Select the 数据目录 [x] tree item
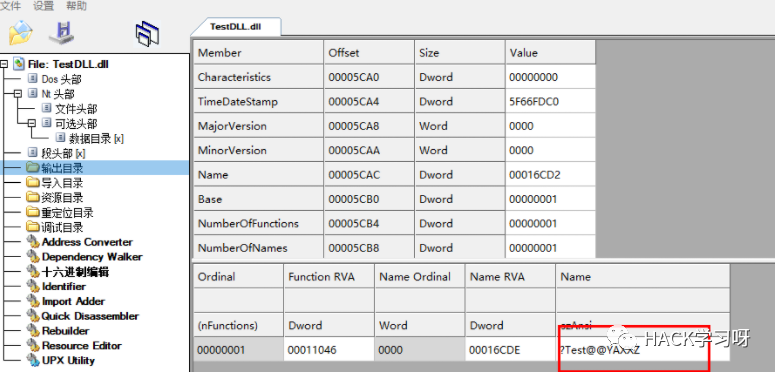This screenshot has height=372, width=775. 96,138
